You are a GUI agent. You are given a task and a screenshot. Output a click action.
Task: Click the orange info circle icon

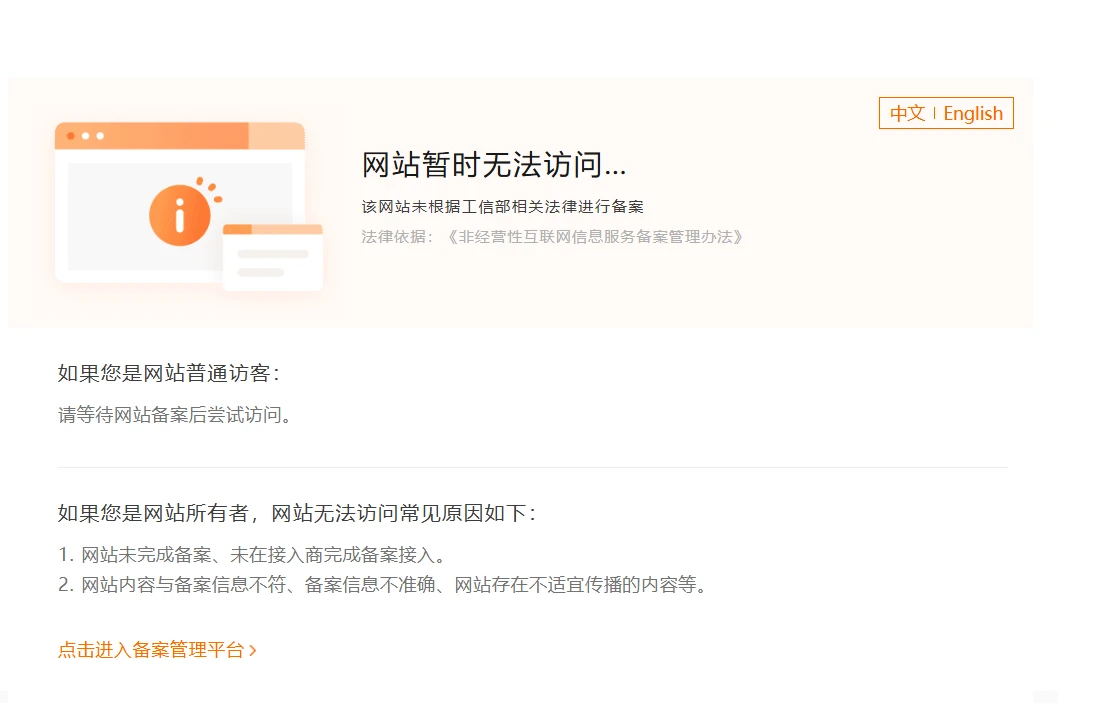pyautogui.click(x=180, y=215)
